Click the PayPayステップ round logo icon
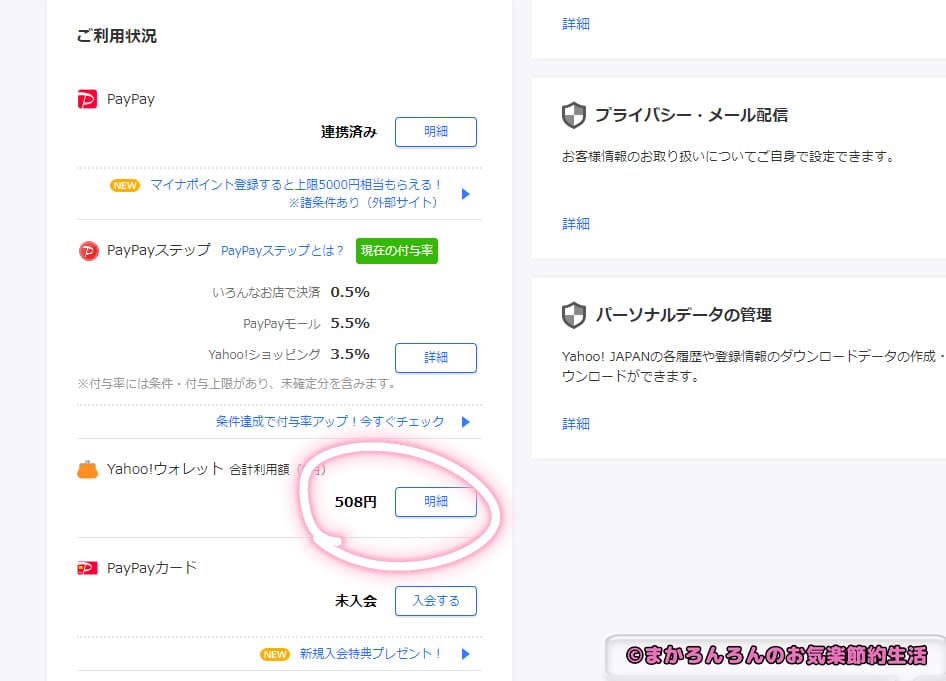946x681 pixels. click(88, 250)
